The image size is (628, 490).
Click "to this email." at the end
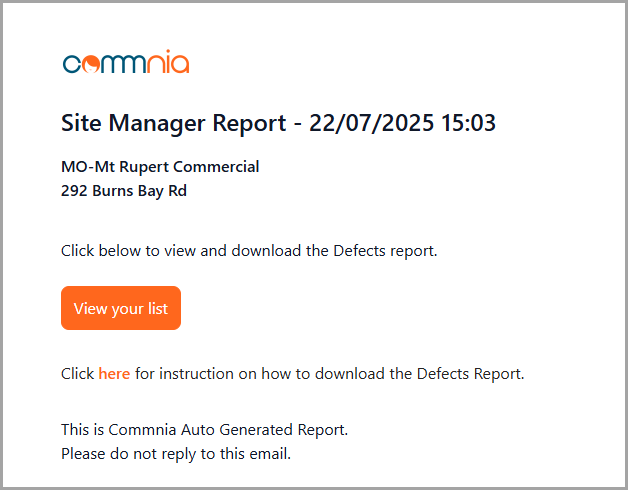(246, 454)
